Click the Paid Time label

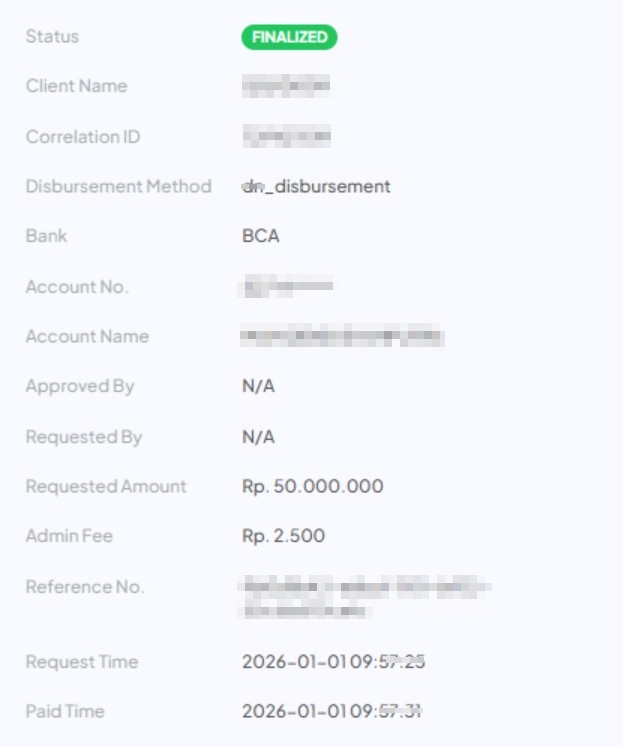pos(65,712)
